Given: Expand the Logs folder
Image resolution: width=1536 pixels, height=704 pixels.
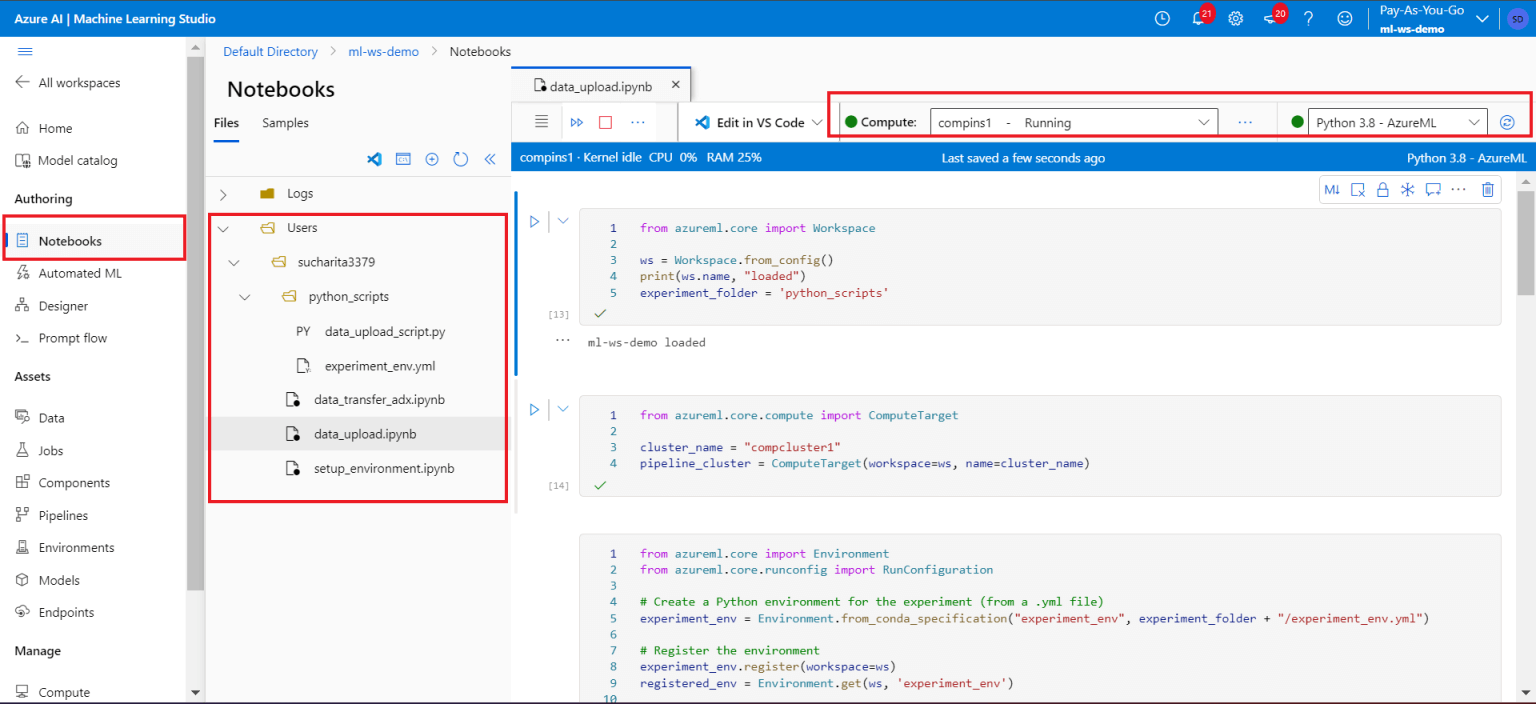Looking at the screenshot, I should click(223, 194).
